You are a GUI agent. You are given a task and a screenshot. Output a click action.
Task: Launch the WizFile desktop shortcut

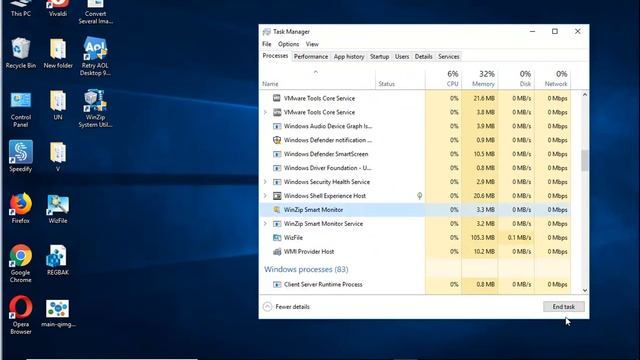pos(58,208)
